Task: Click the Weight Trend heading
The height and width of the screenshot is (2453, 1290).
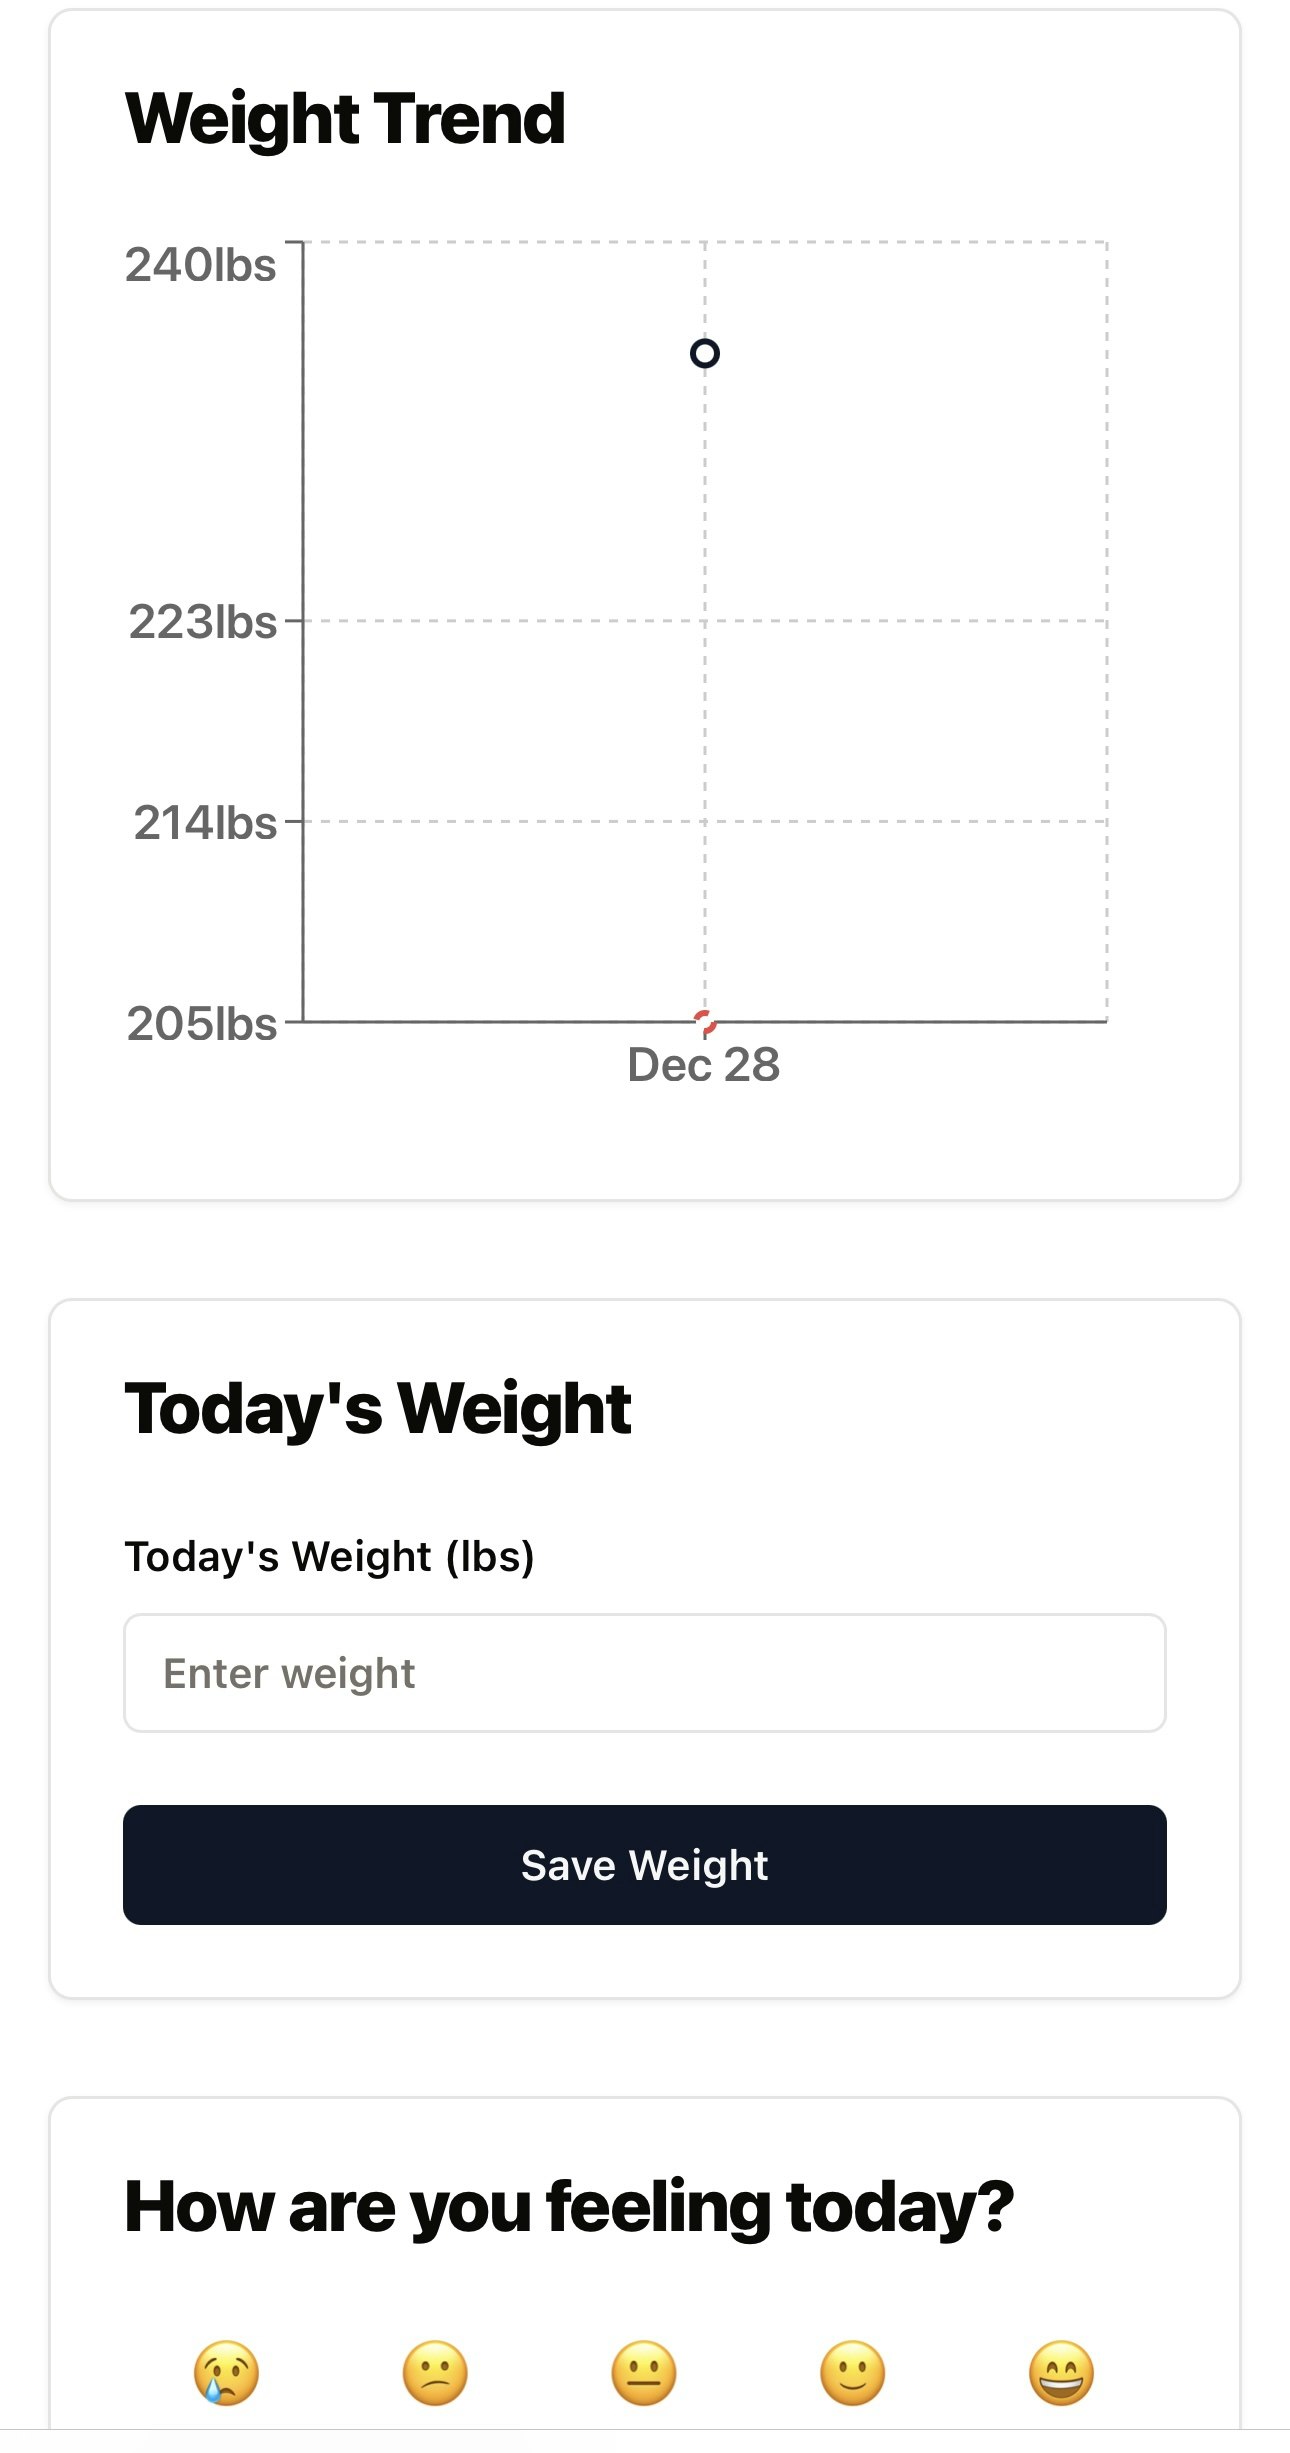Action: tap(345, 119)
